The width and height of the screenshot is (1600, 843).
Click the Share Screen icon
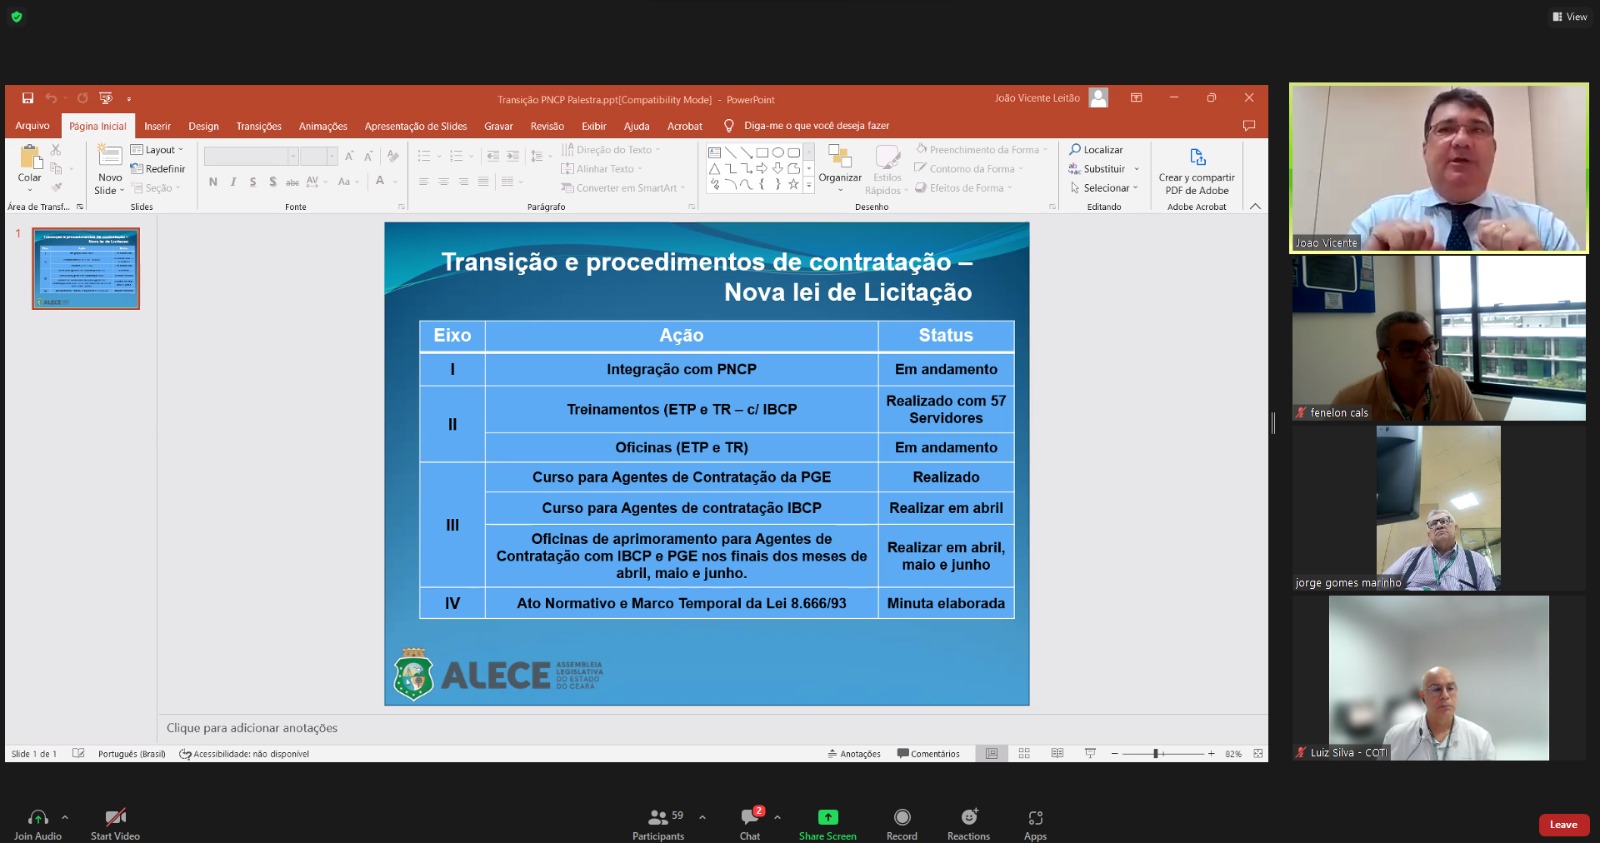[827, 817]
